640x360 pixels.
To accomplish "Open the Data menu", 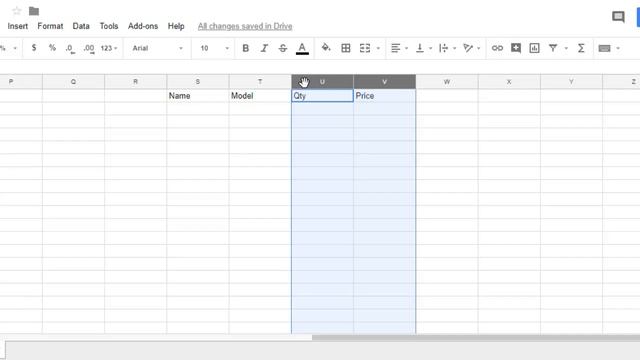I will pyautogui.click(x=81, y=26).
